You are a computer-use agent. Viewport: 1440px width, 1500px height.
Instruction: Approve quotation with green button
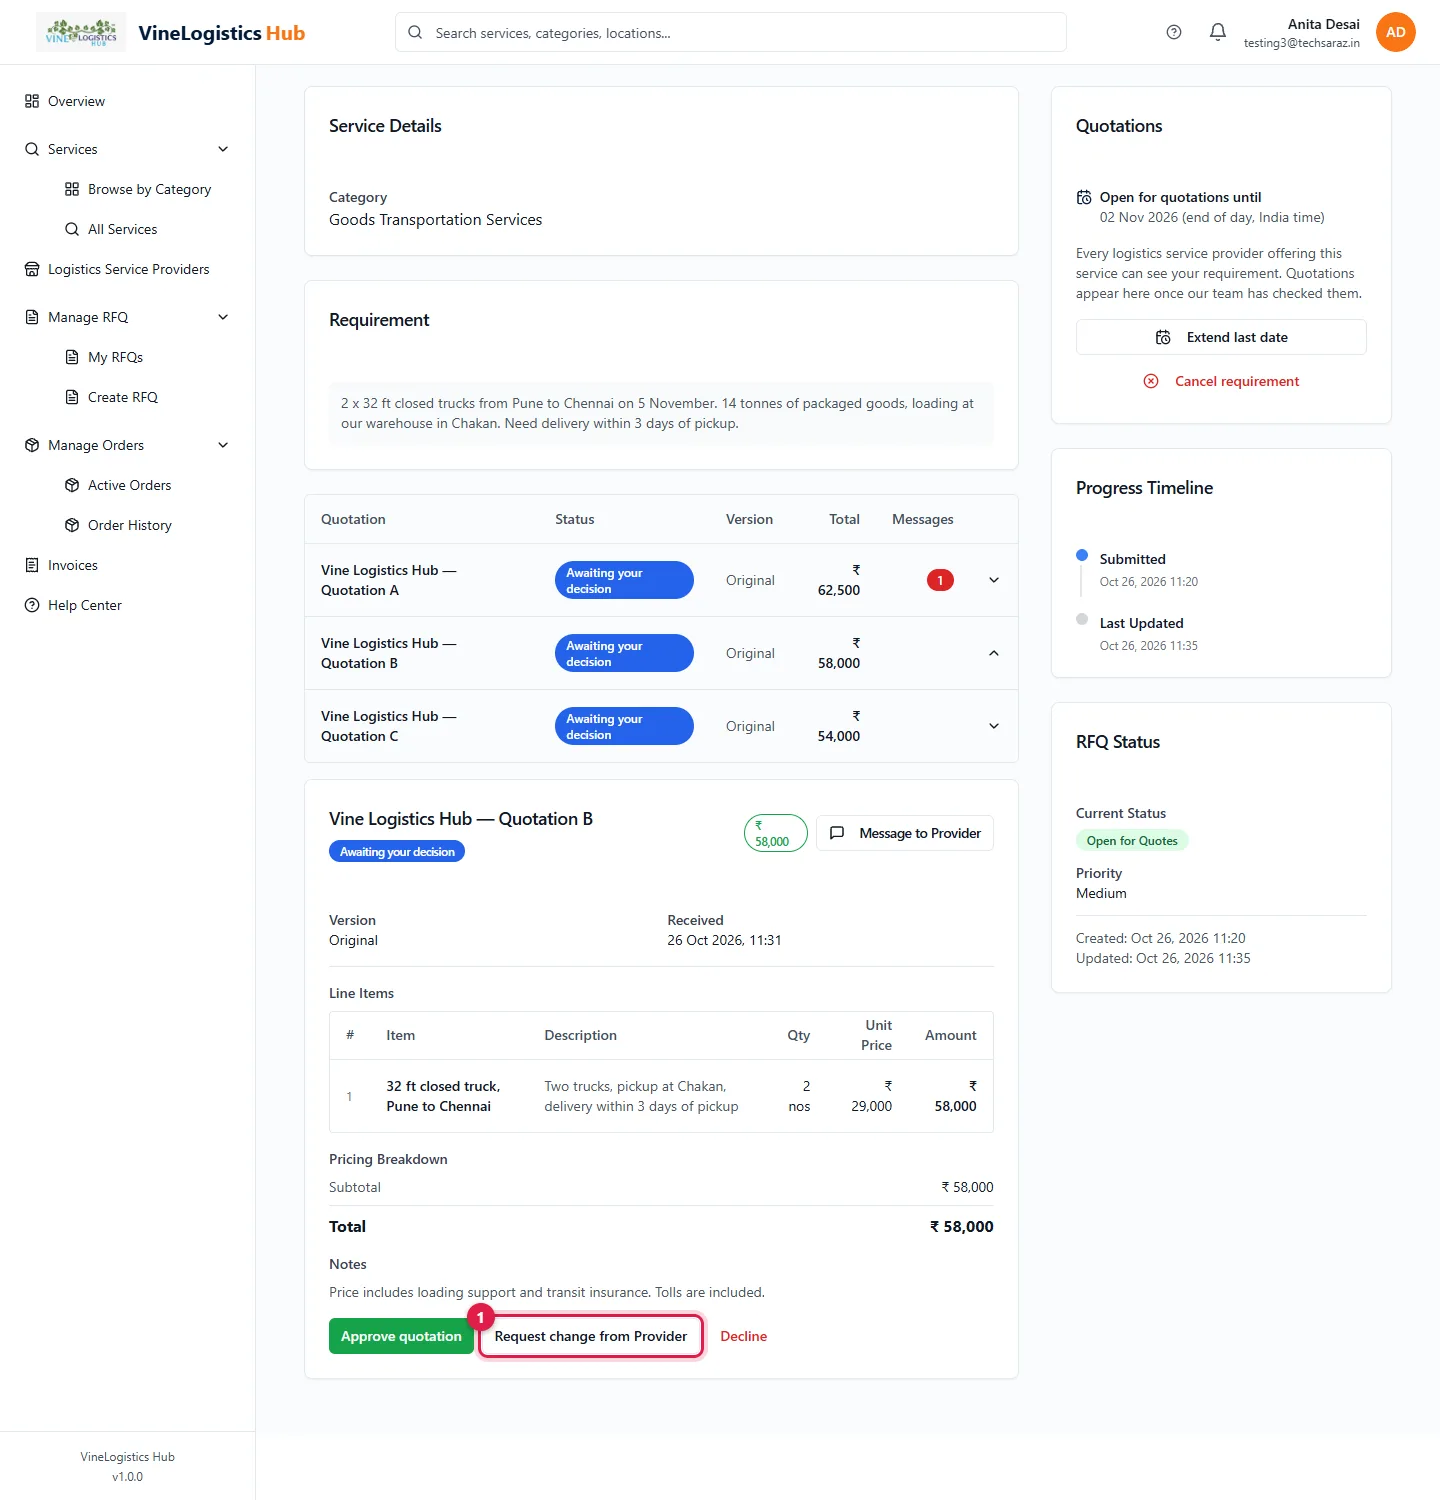401,1336
